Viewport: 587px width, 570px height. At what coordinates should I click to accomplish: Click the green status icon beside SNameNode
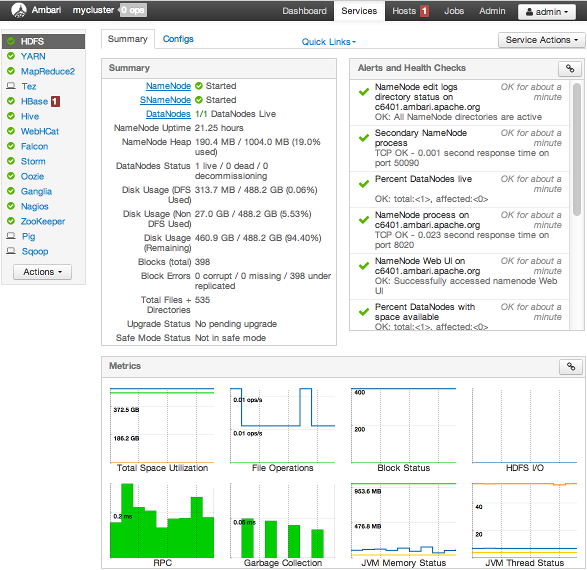point(199,100)
